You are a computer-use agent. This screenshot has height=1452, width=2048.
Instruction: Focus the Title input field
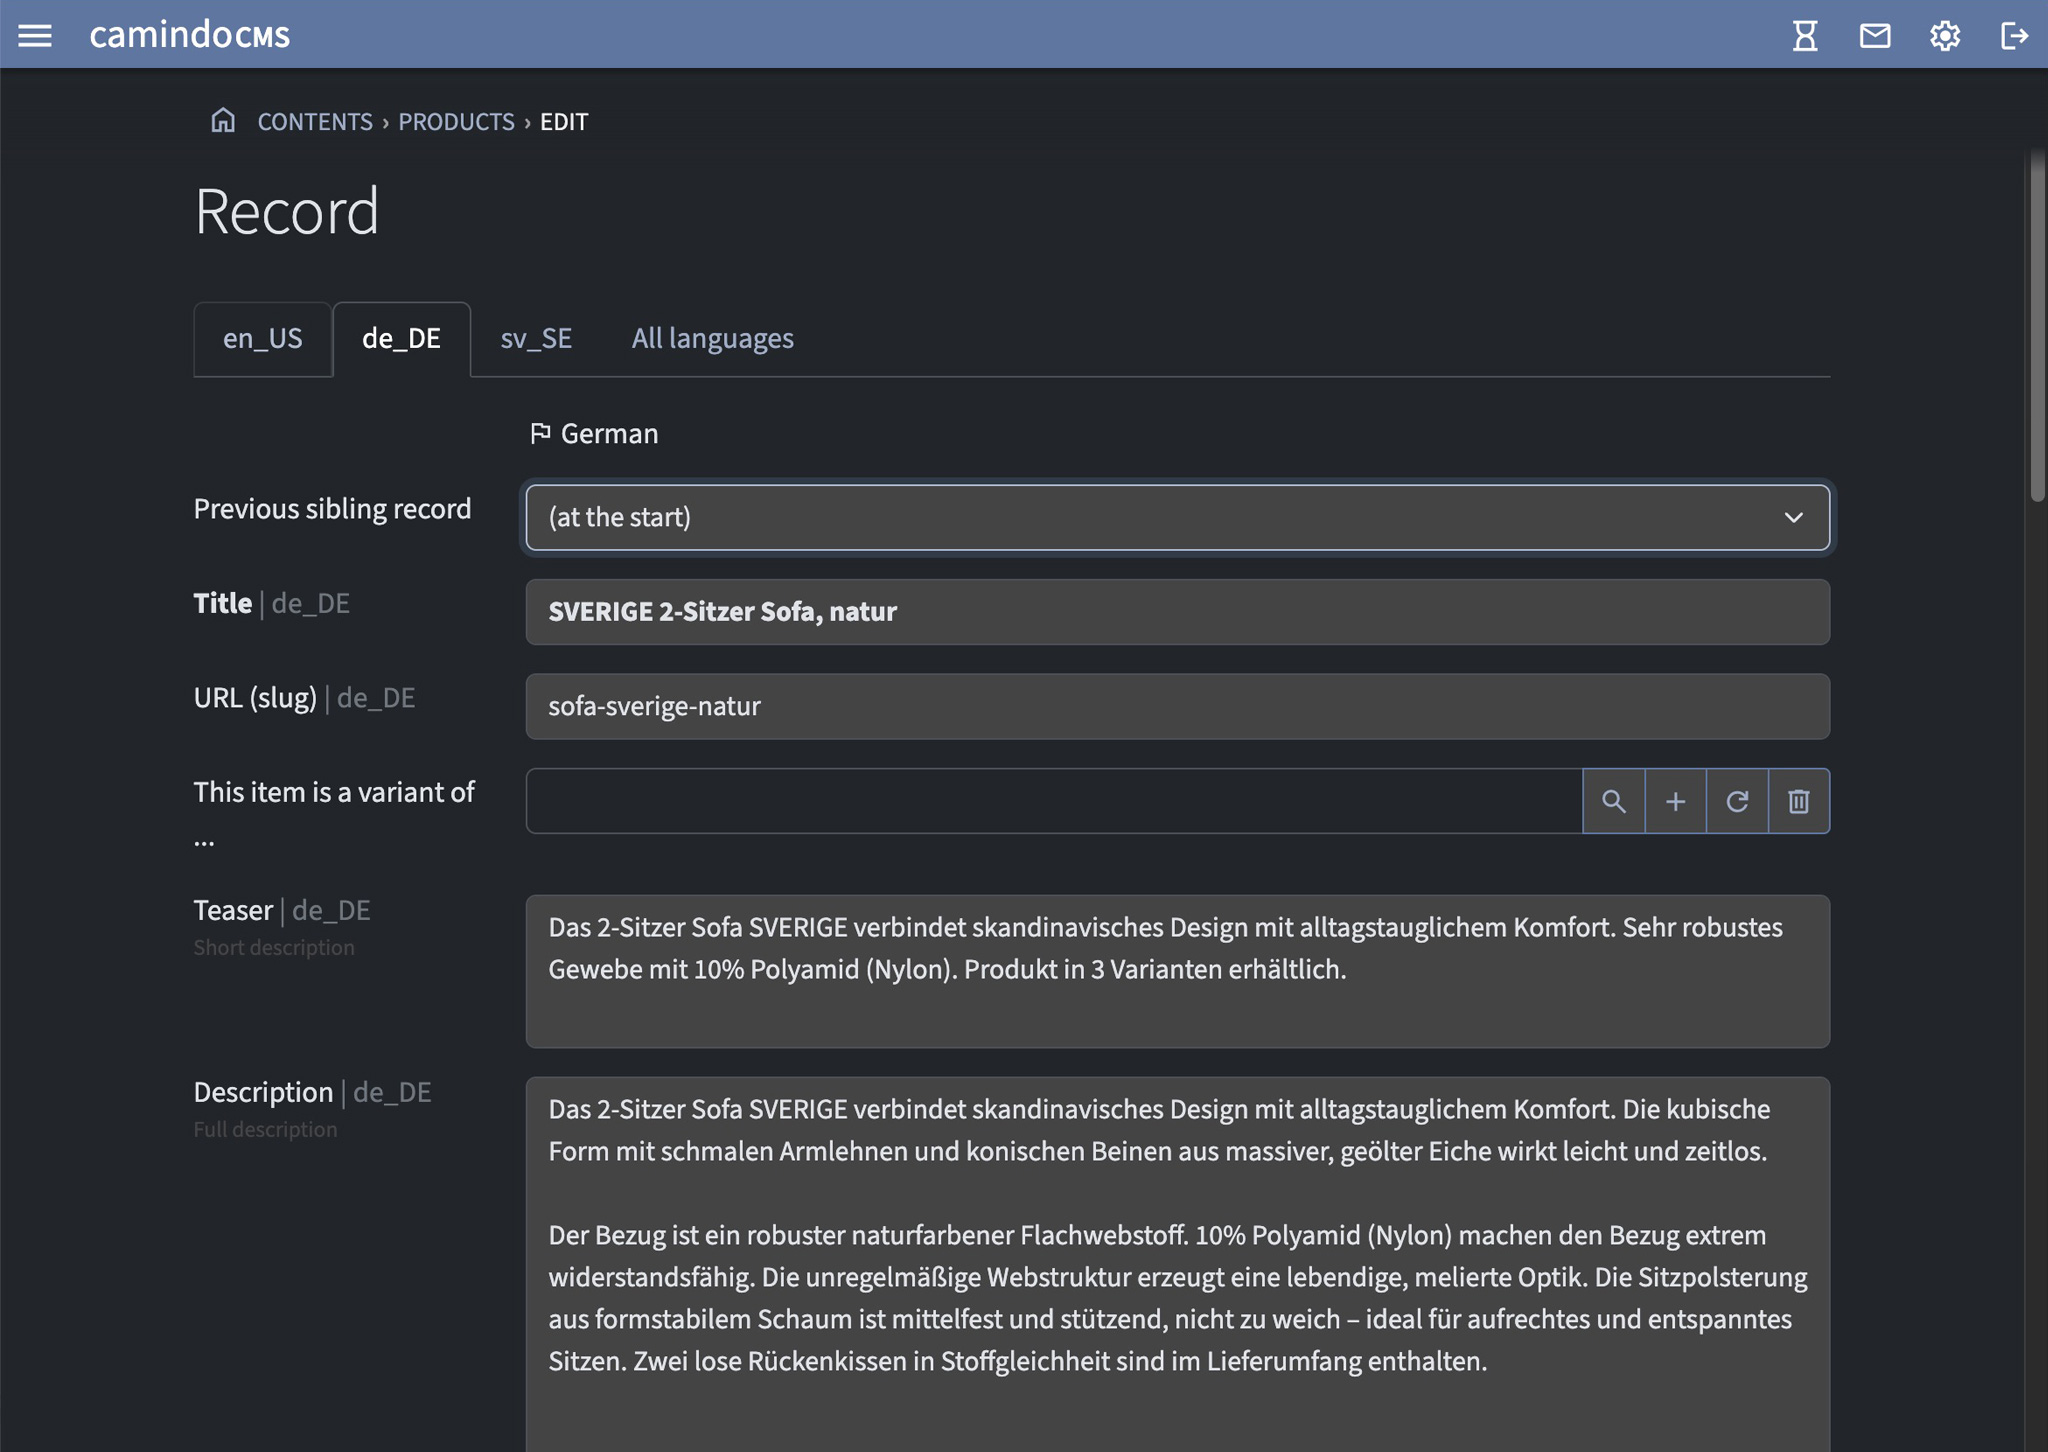click(x=1178, y=612)
